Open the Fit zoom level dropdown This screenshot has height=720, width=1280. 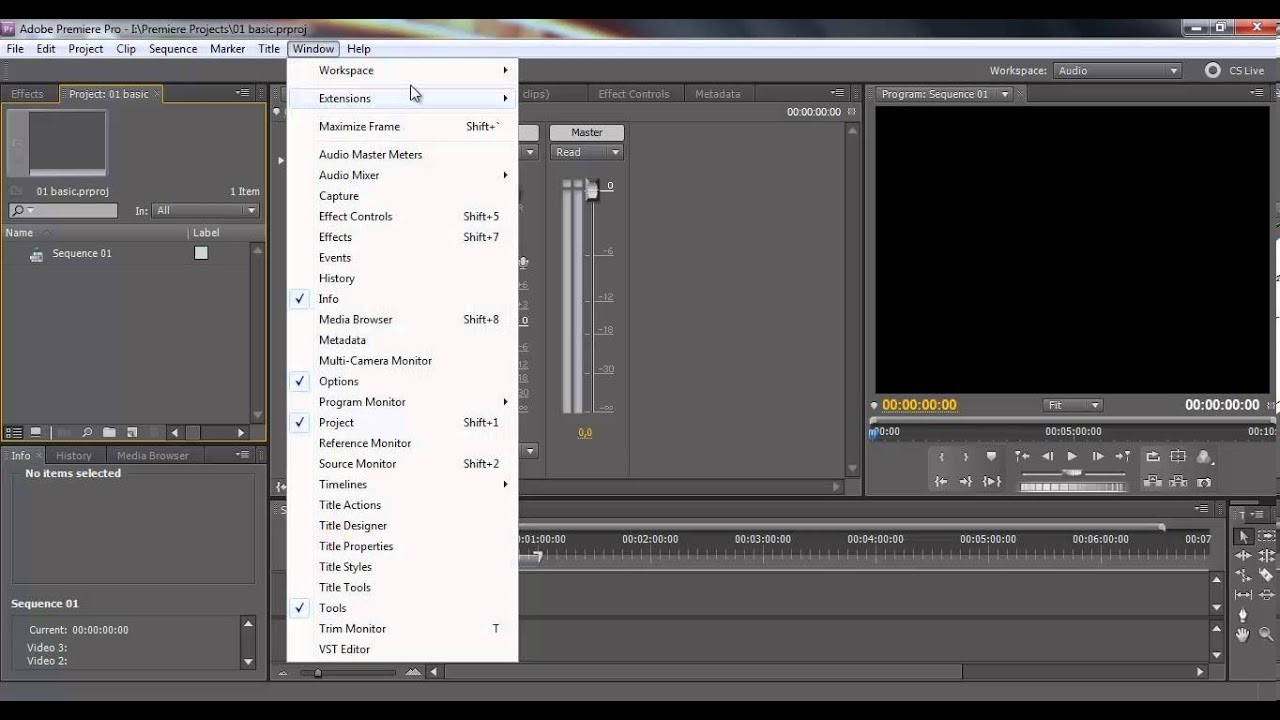coord(1072,405)
